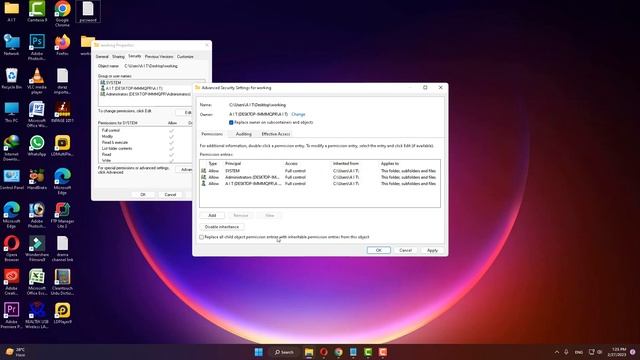Launch Opera Browser from the desktop
640x360 pixels.
coord(11,248)
